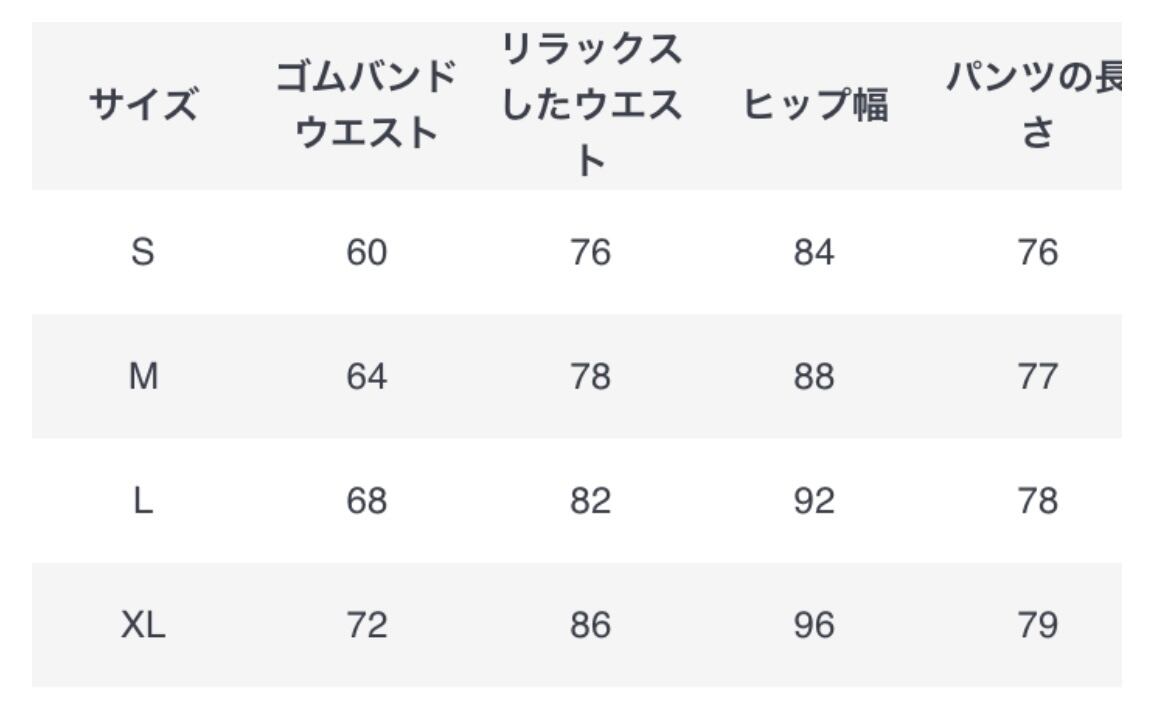Click relaxed waist value 82 in L row
The image size is (1153, 712).
[x=590, y=501]
